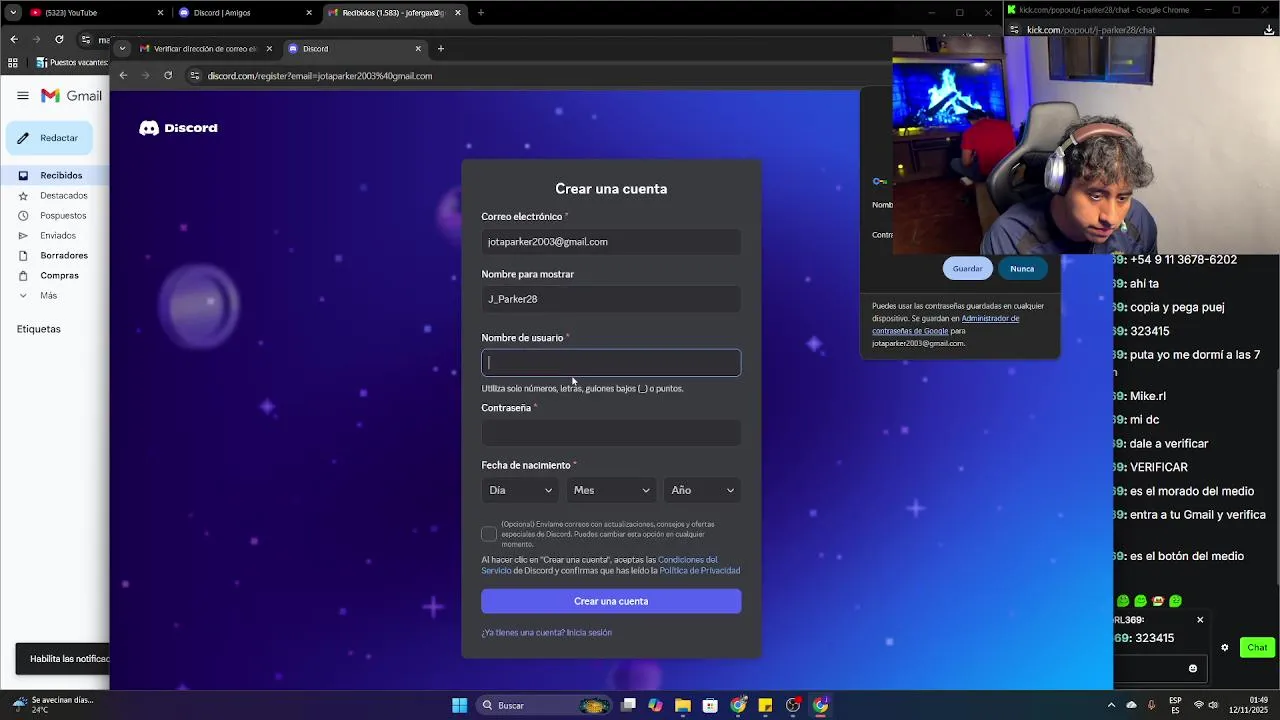Click ¿Ya tienes una cuenta? Inicia sesión

click(x=546, y=632)
